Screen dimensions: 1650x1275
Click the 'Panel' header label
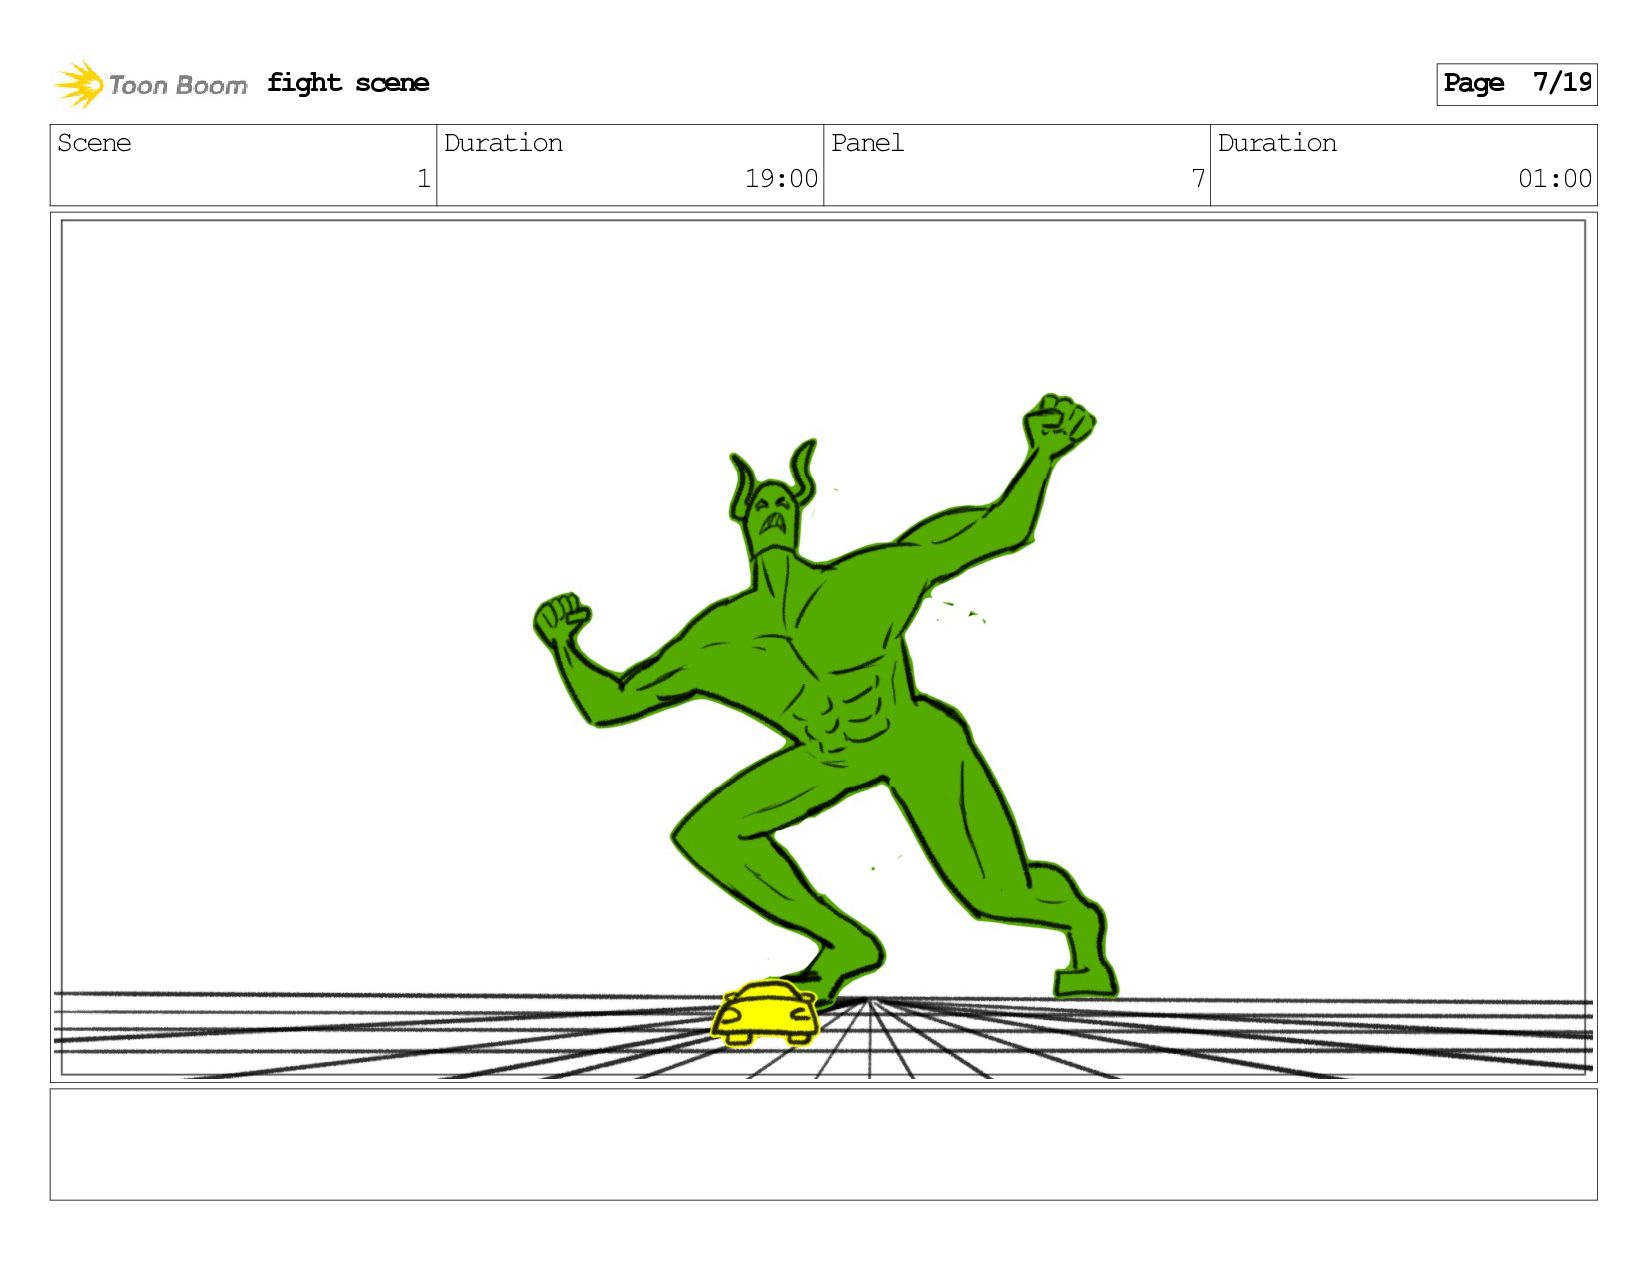(x=867, y=143)
